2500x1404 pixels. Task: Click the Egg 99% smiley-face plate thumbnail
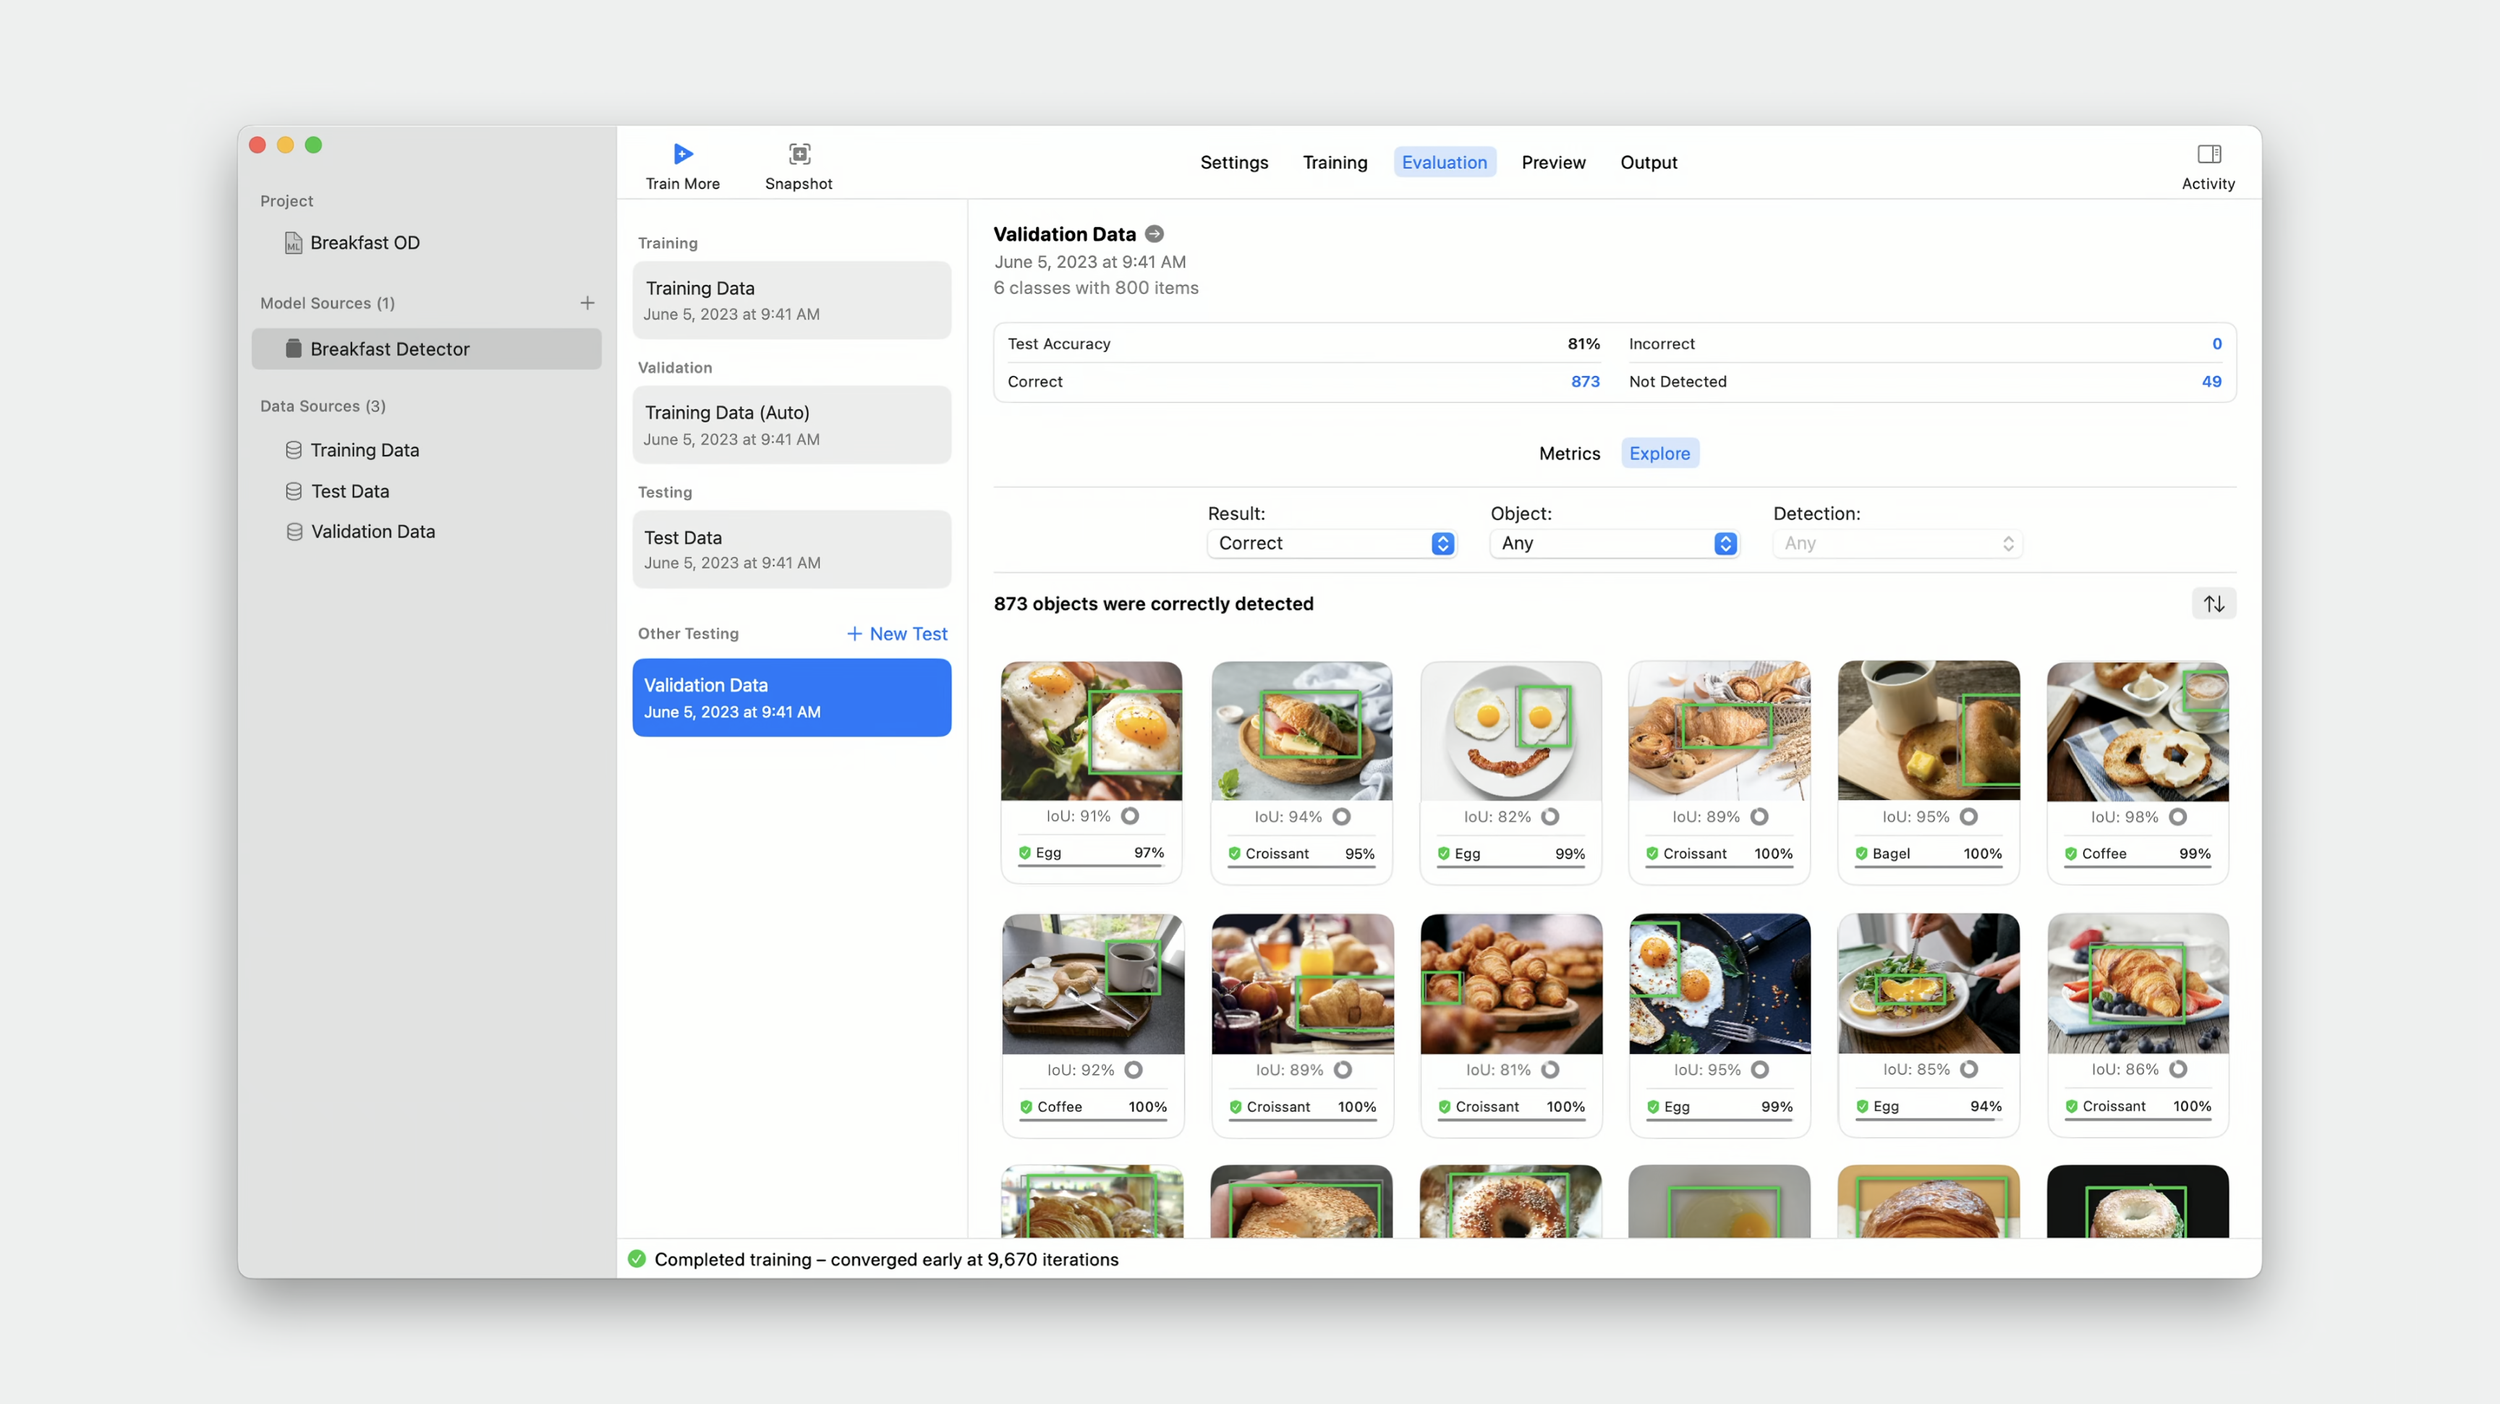tap(1510, 731)
